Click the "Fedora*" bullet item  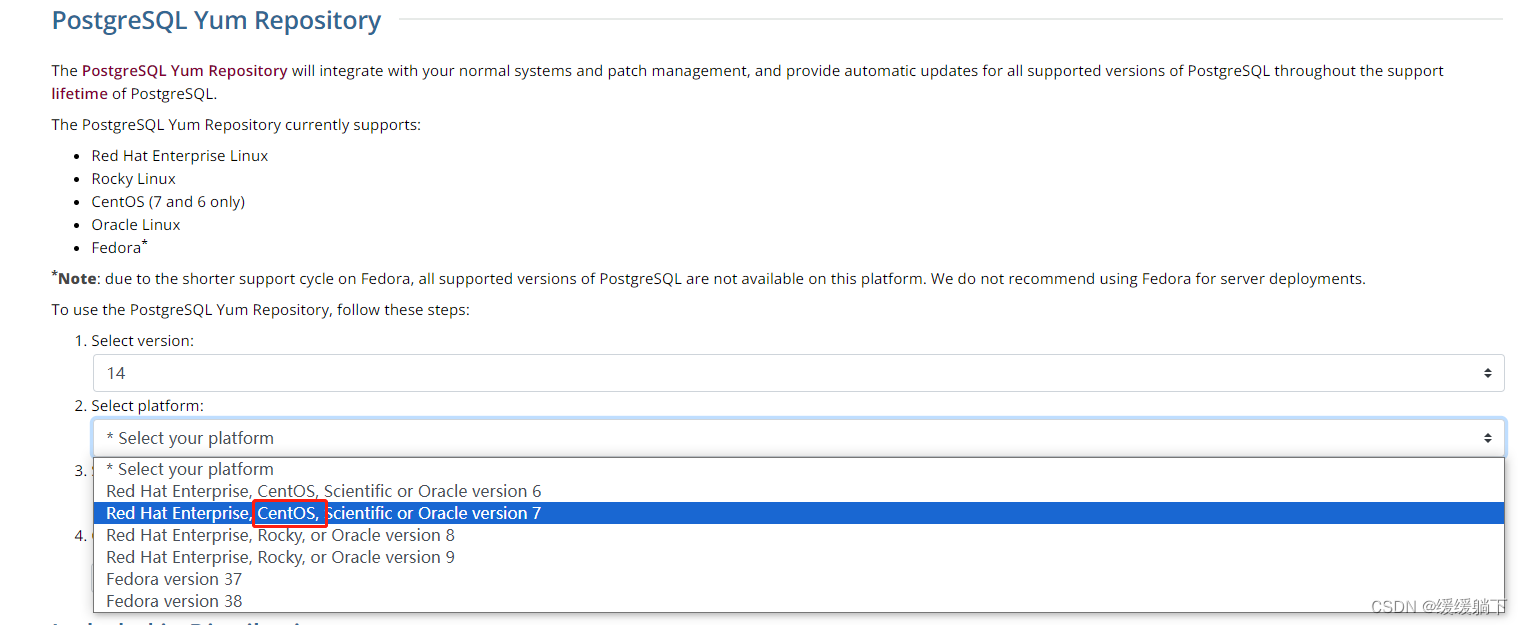tap(120, 247)
